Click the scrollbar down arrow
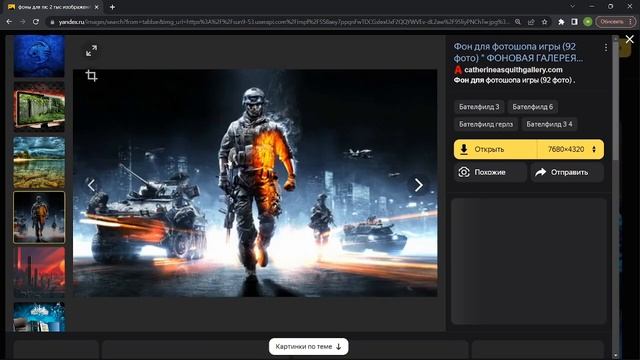The image size is (640, 360). point(616,356)
